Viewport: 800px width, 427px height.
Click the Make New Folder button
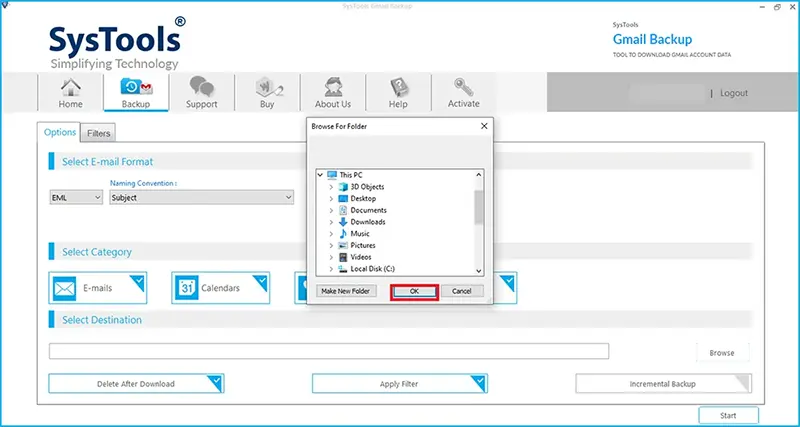coord(345,291)
